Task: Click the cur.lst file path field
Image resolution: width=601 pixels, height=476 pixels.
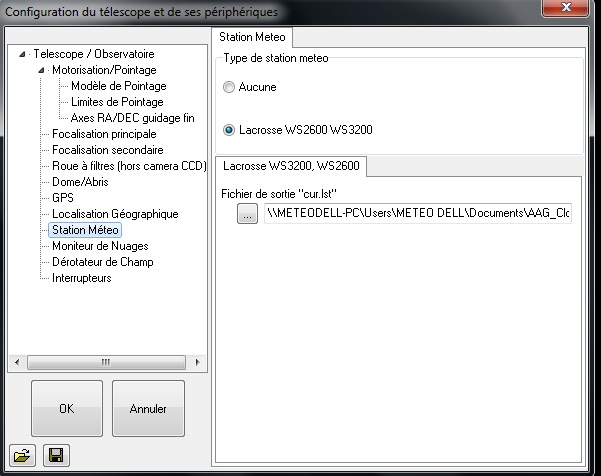Action: pos(418,214)
